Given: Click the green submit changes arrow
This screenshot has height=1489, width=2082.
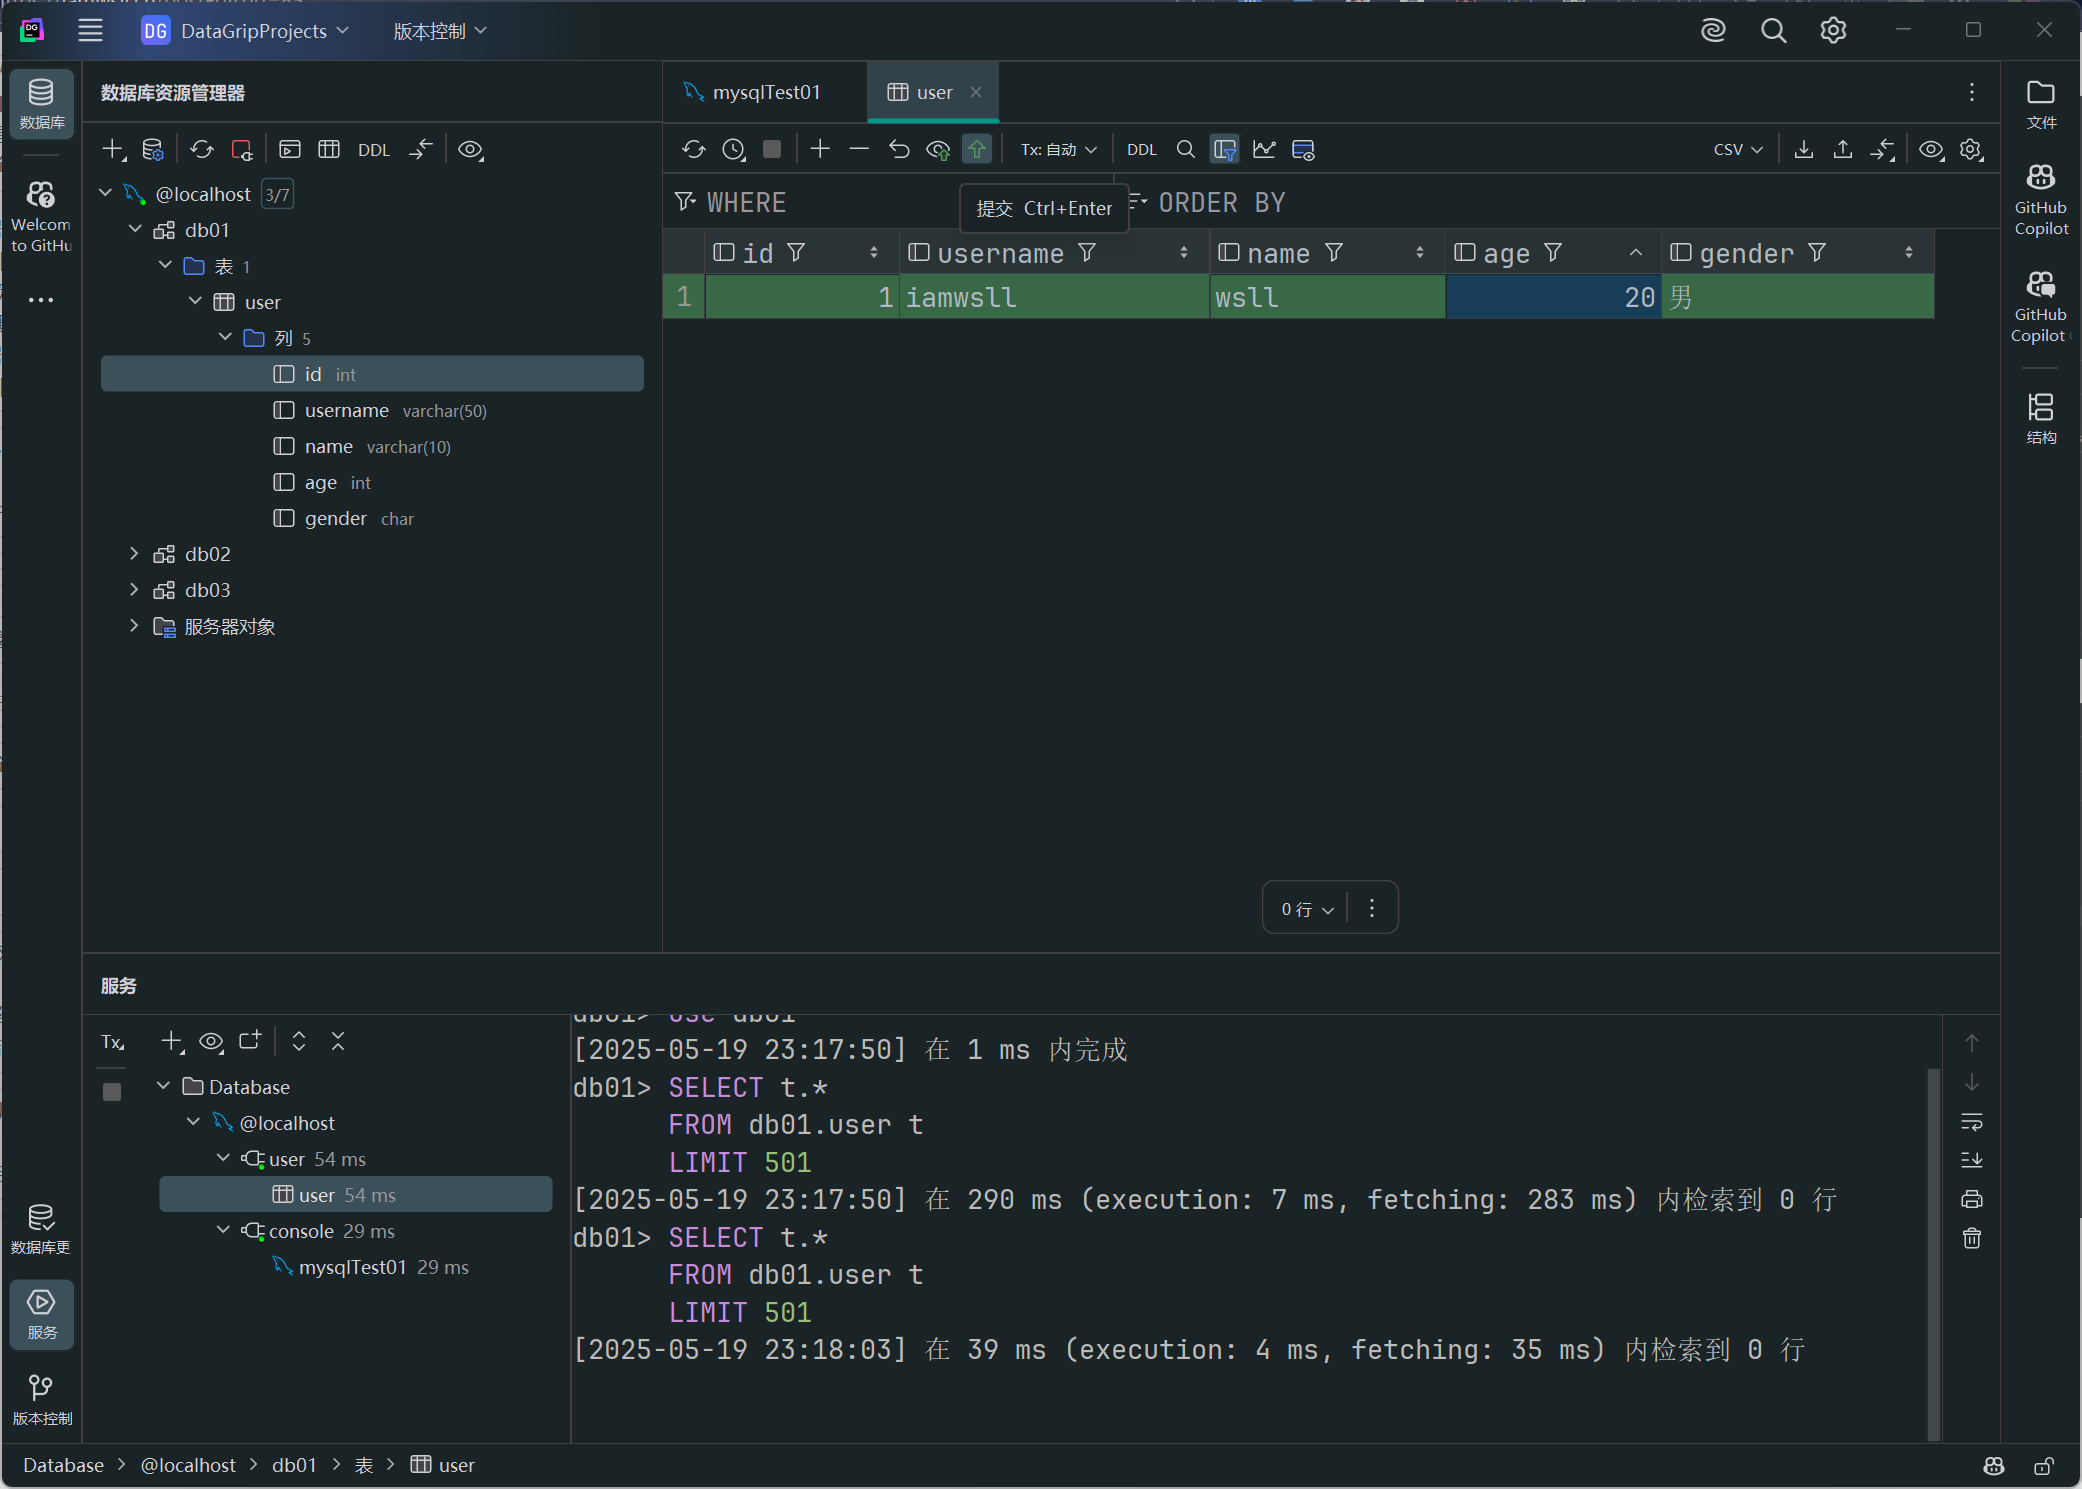Looking at the screenshot, I should click(976, 150).
